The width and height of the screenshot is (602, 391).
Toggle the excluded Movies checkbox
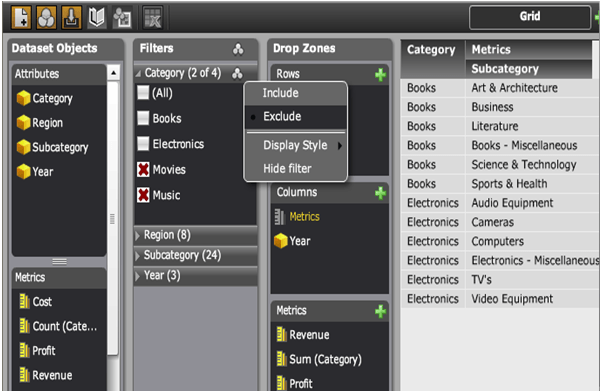click(143, 169)
